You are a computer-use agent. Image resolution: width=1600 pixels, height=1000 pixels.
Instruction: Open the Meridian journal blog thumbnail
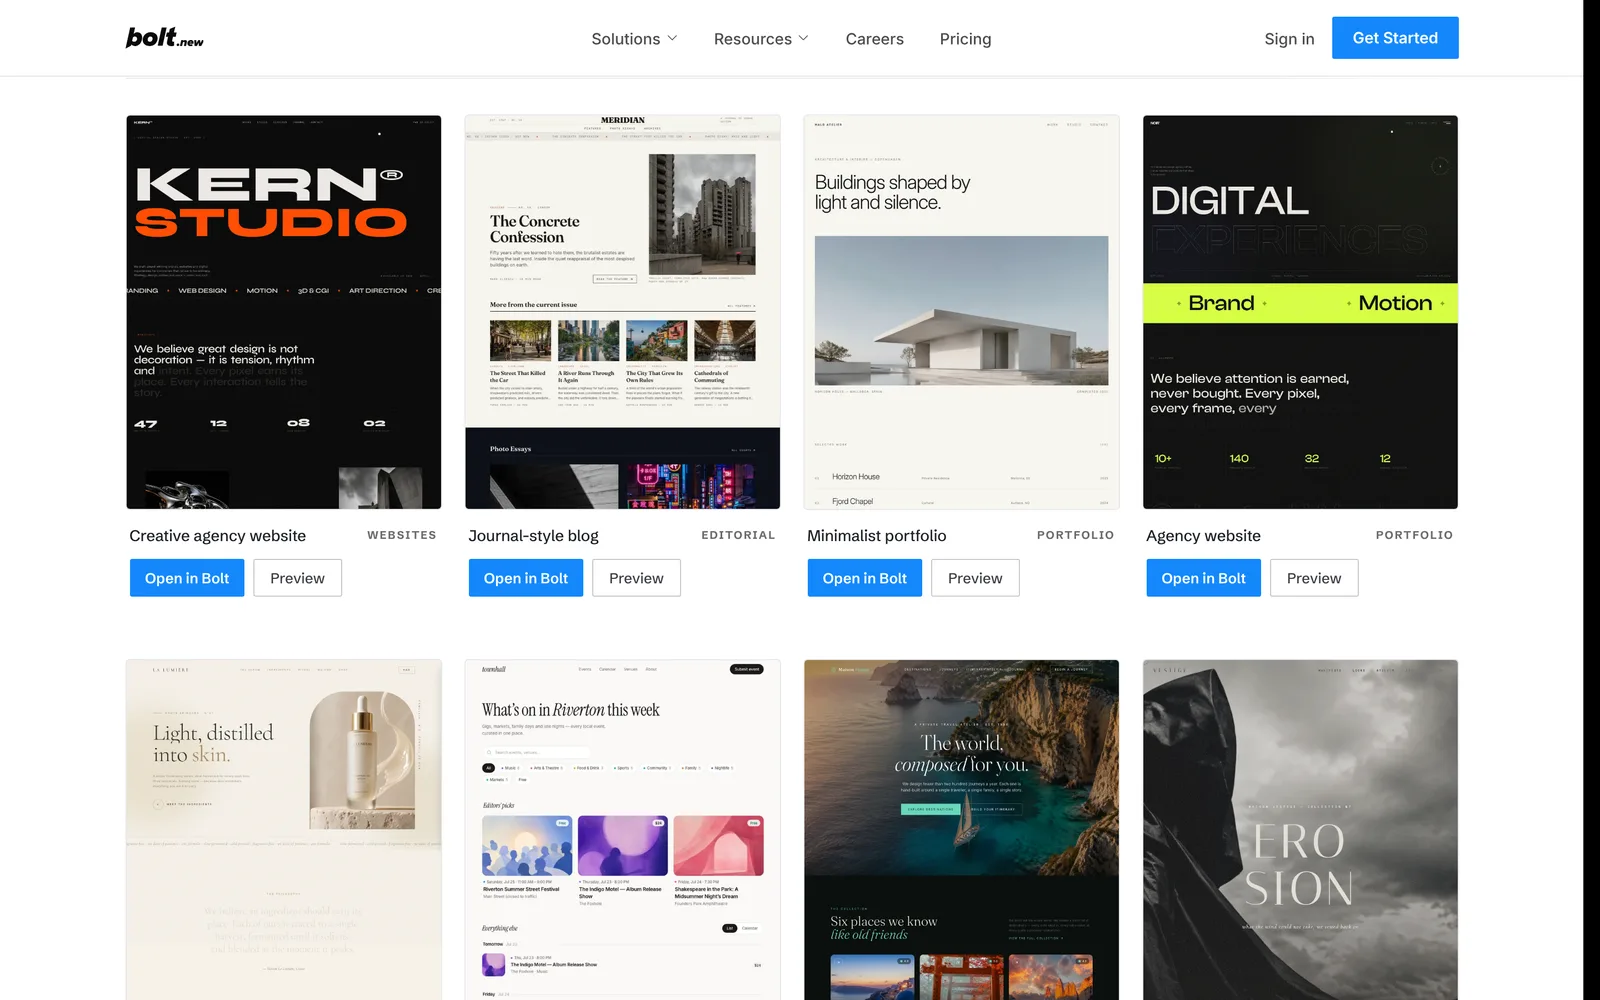[x=622, y=312]
